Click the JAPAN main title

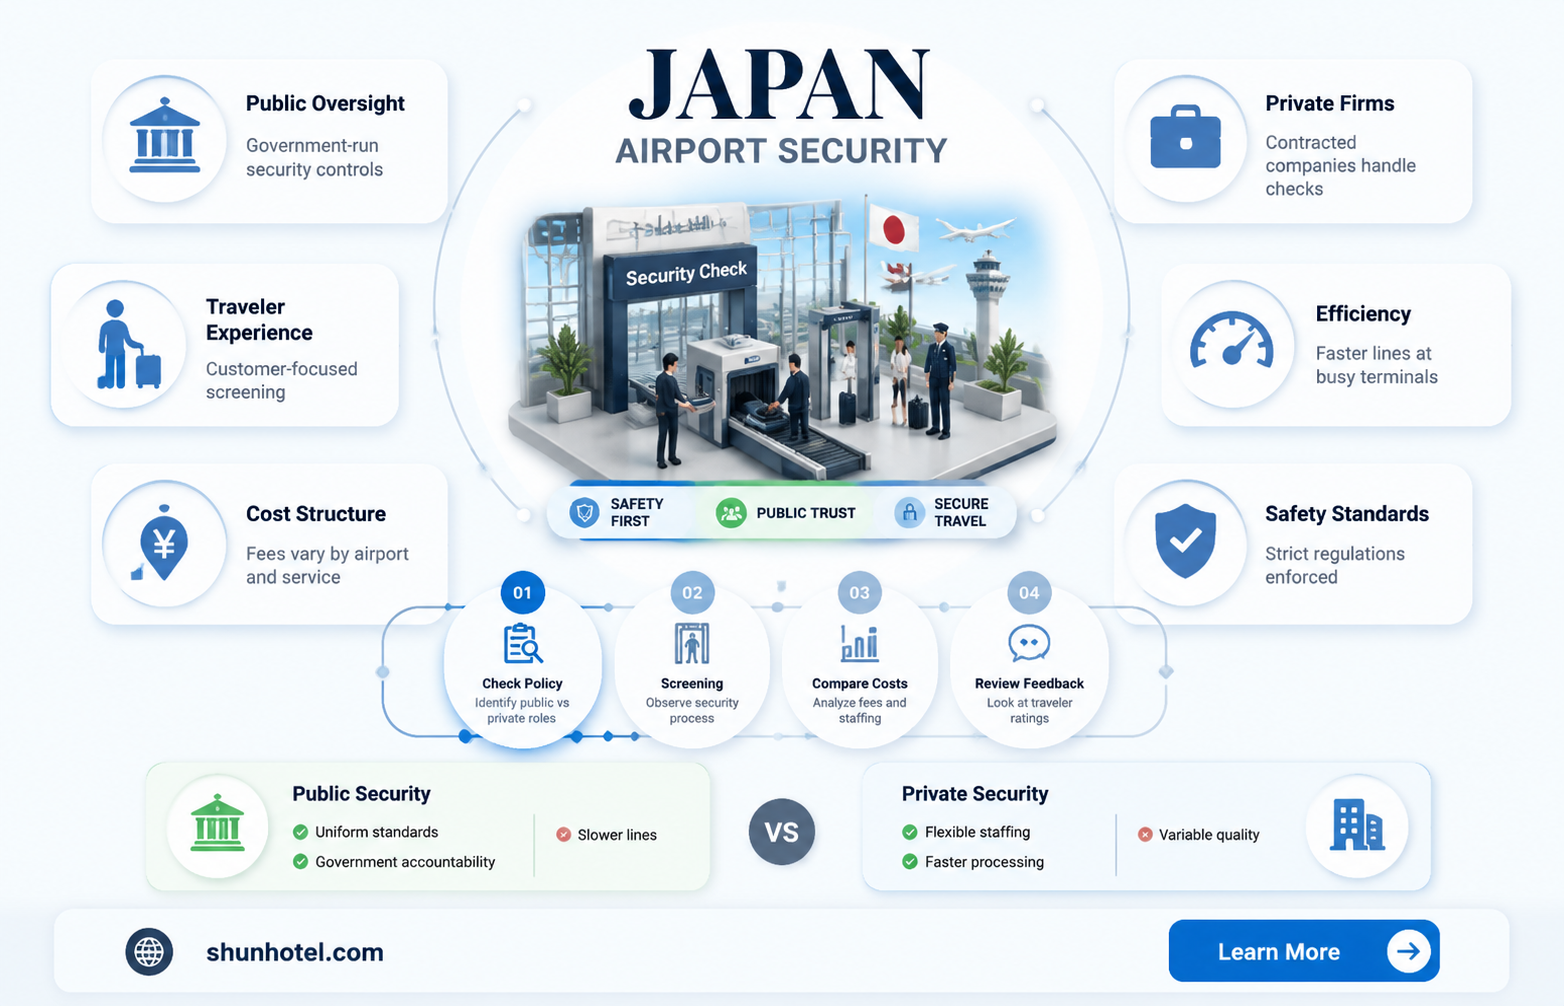click(780, 86)
